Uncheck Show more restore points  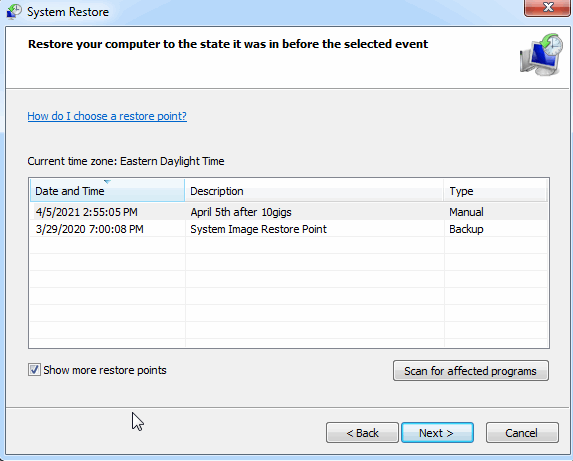[34, 370]
